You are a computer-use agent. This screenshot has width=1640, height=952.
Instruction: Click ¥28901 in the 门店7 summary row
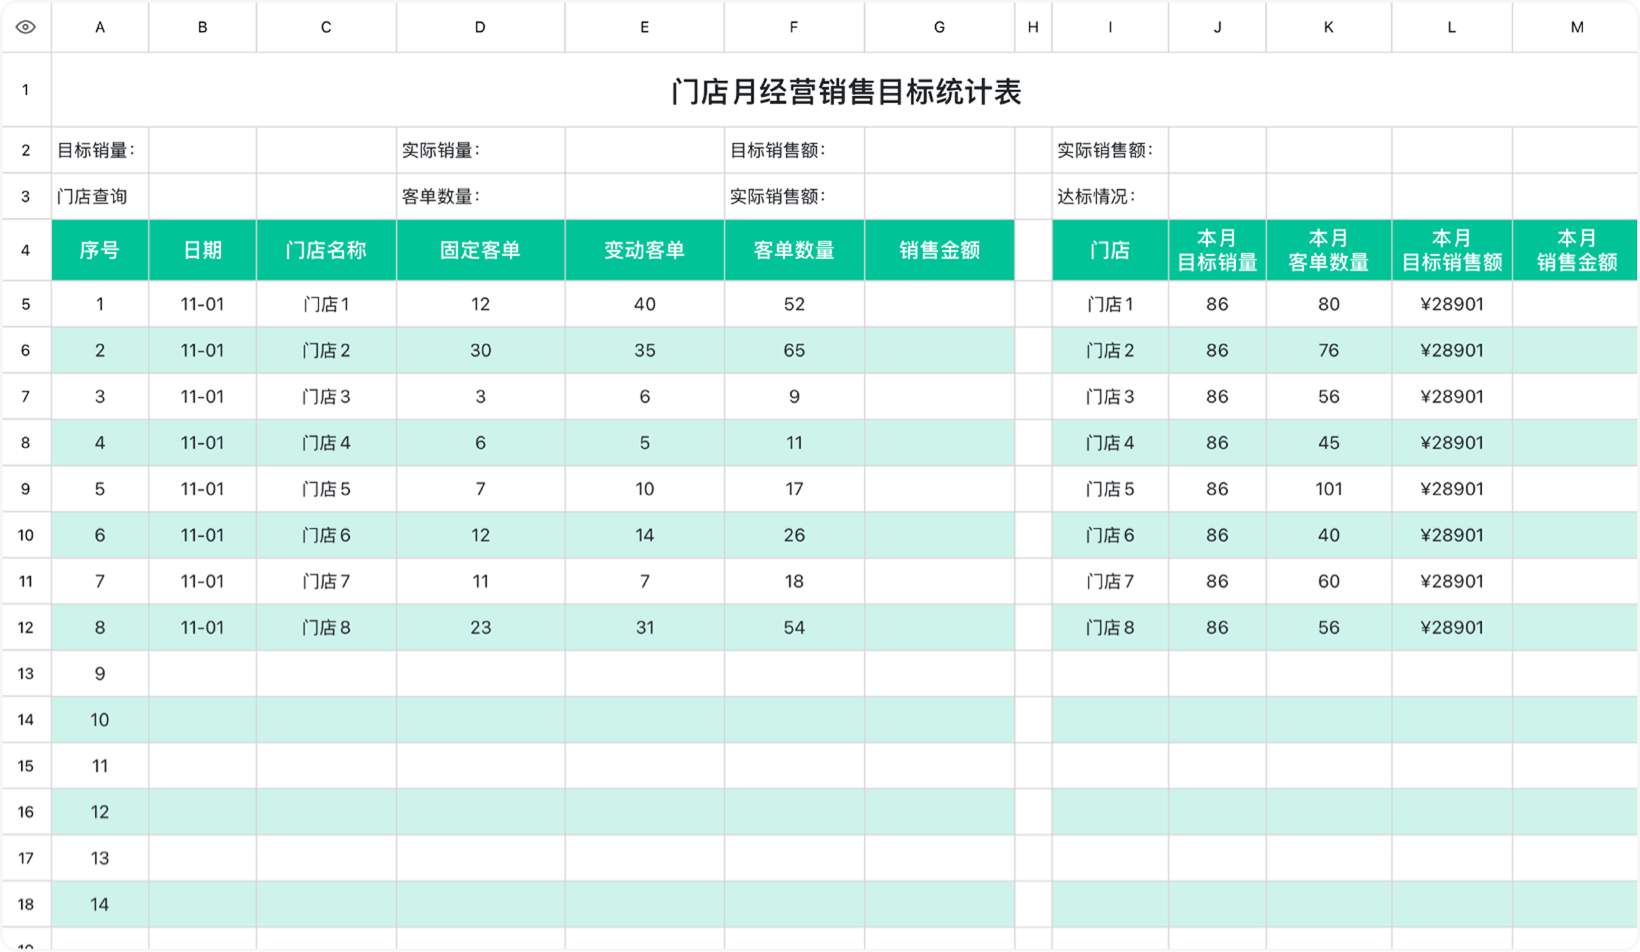tap(1451, 581)
